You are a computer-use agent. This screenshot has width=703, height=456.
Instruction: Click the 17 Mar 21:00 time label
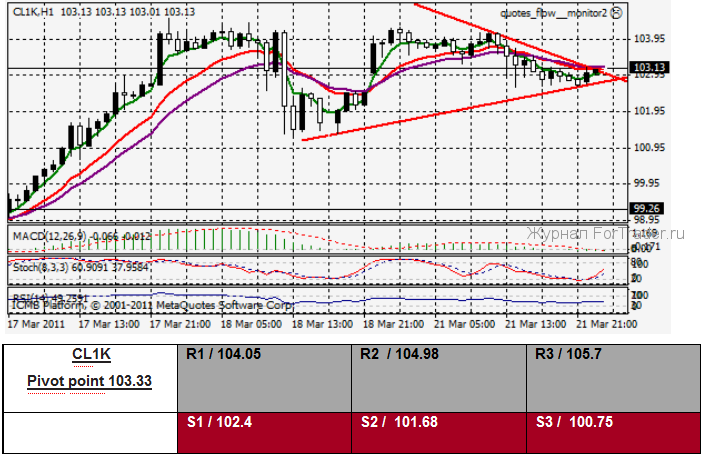(x=180, y=324)
